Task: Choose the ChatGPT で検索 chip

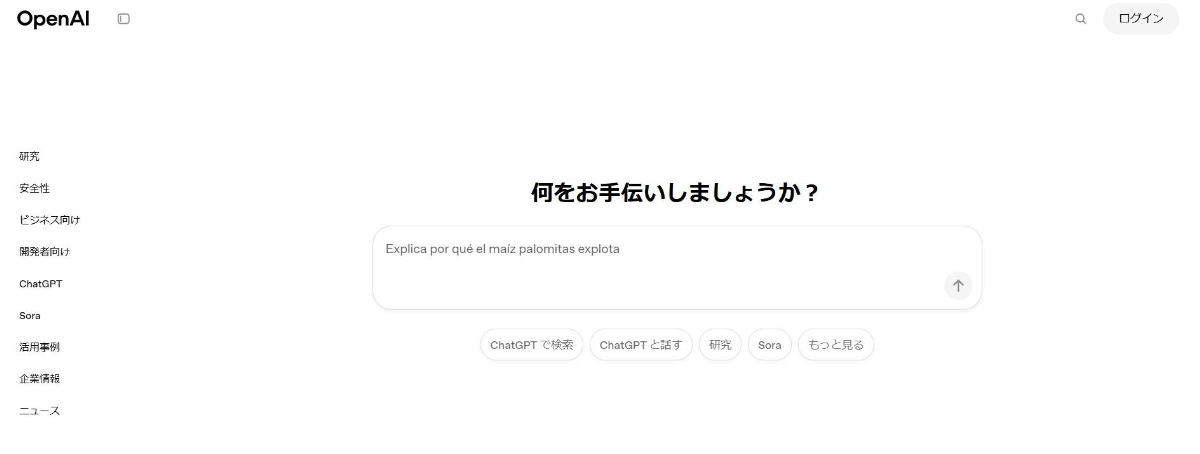Action: click(531, 345)
